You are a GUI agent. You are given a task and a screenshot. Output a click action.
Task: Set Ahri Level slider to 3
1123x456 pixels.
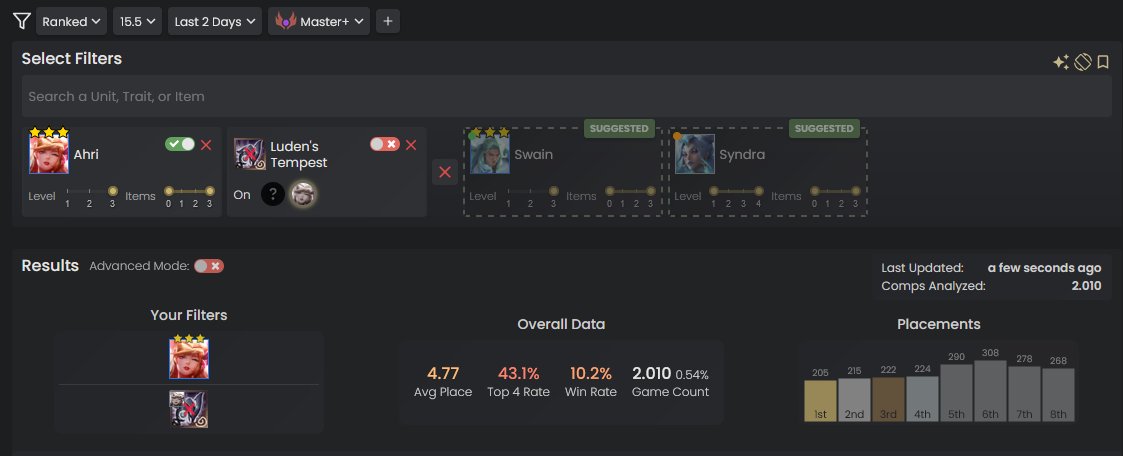[x=112, y=191]
